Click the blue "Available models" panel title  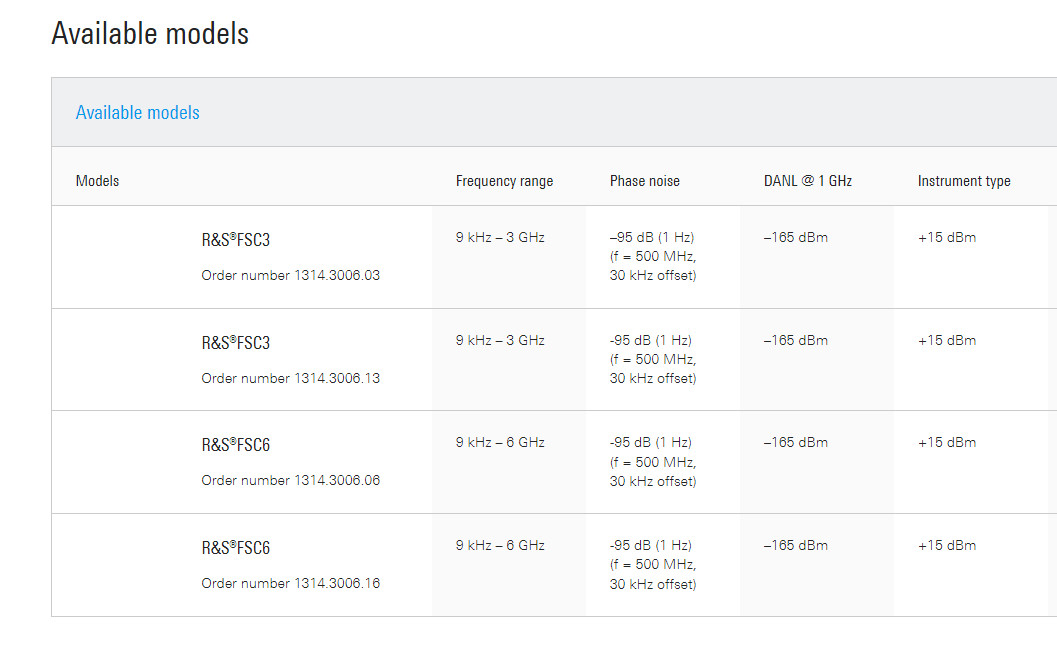[x=138, y=113]
